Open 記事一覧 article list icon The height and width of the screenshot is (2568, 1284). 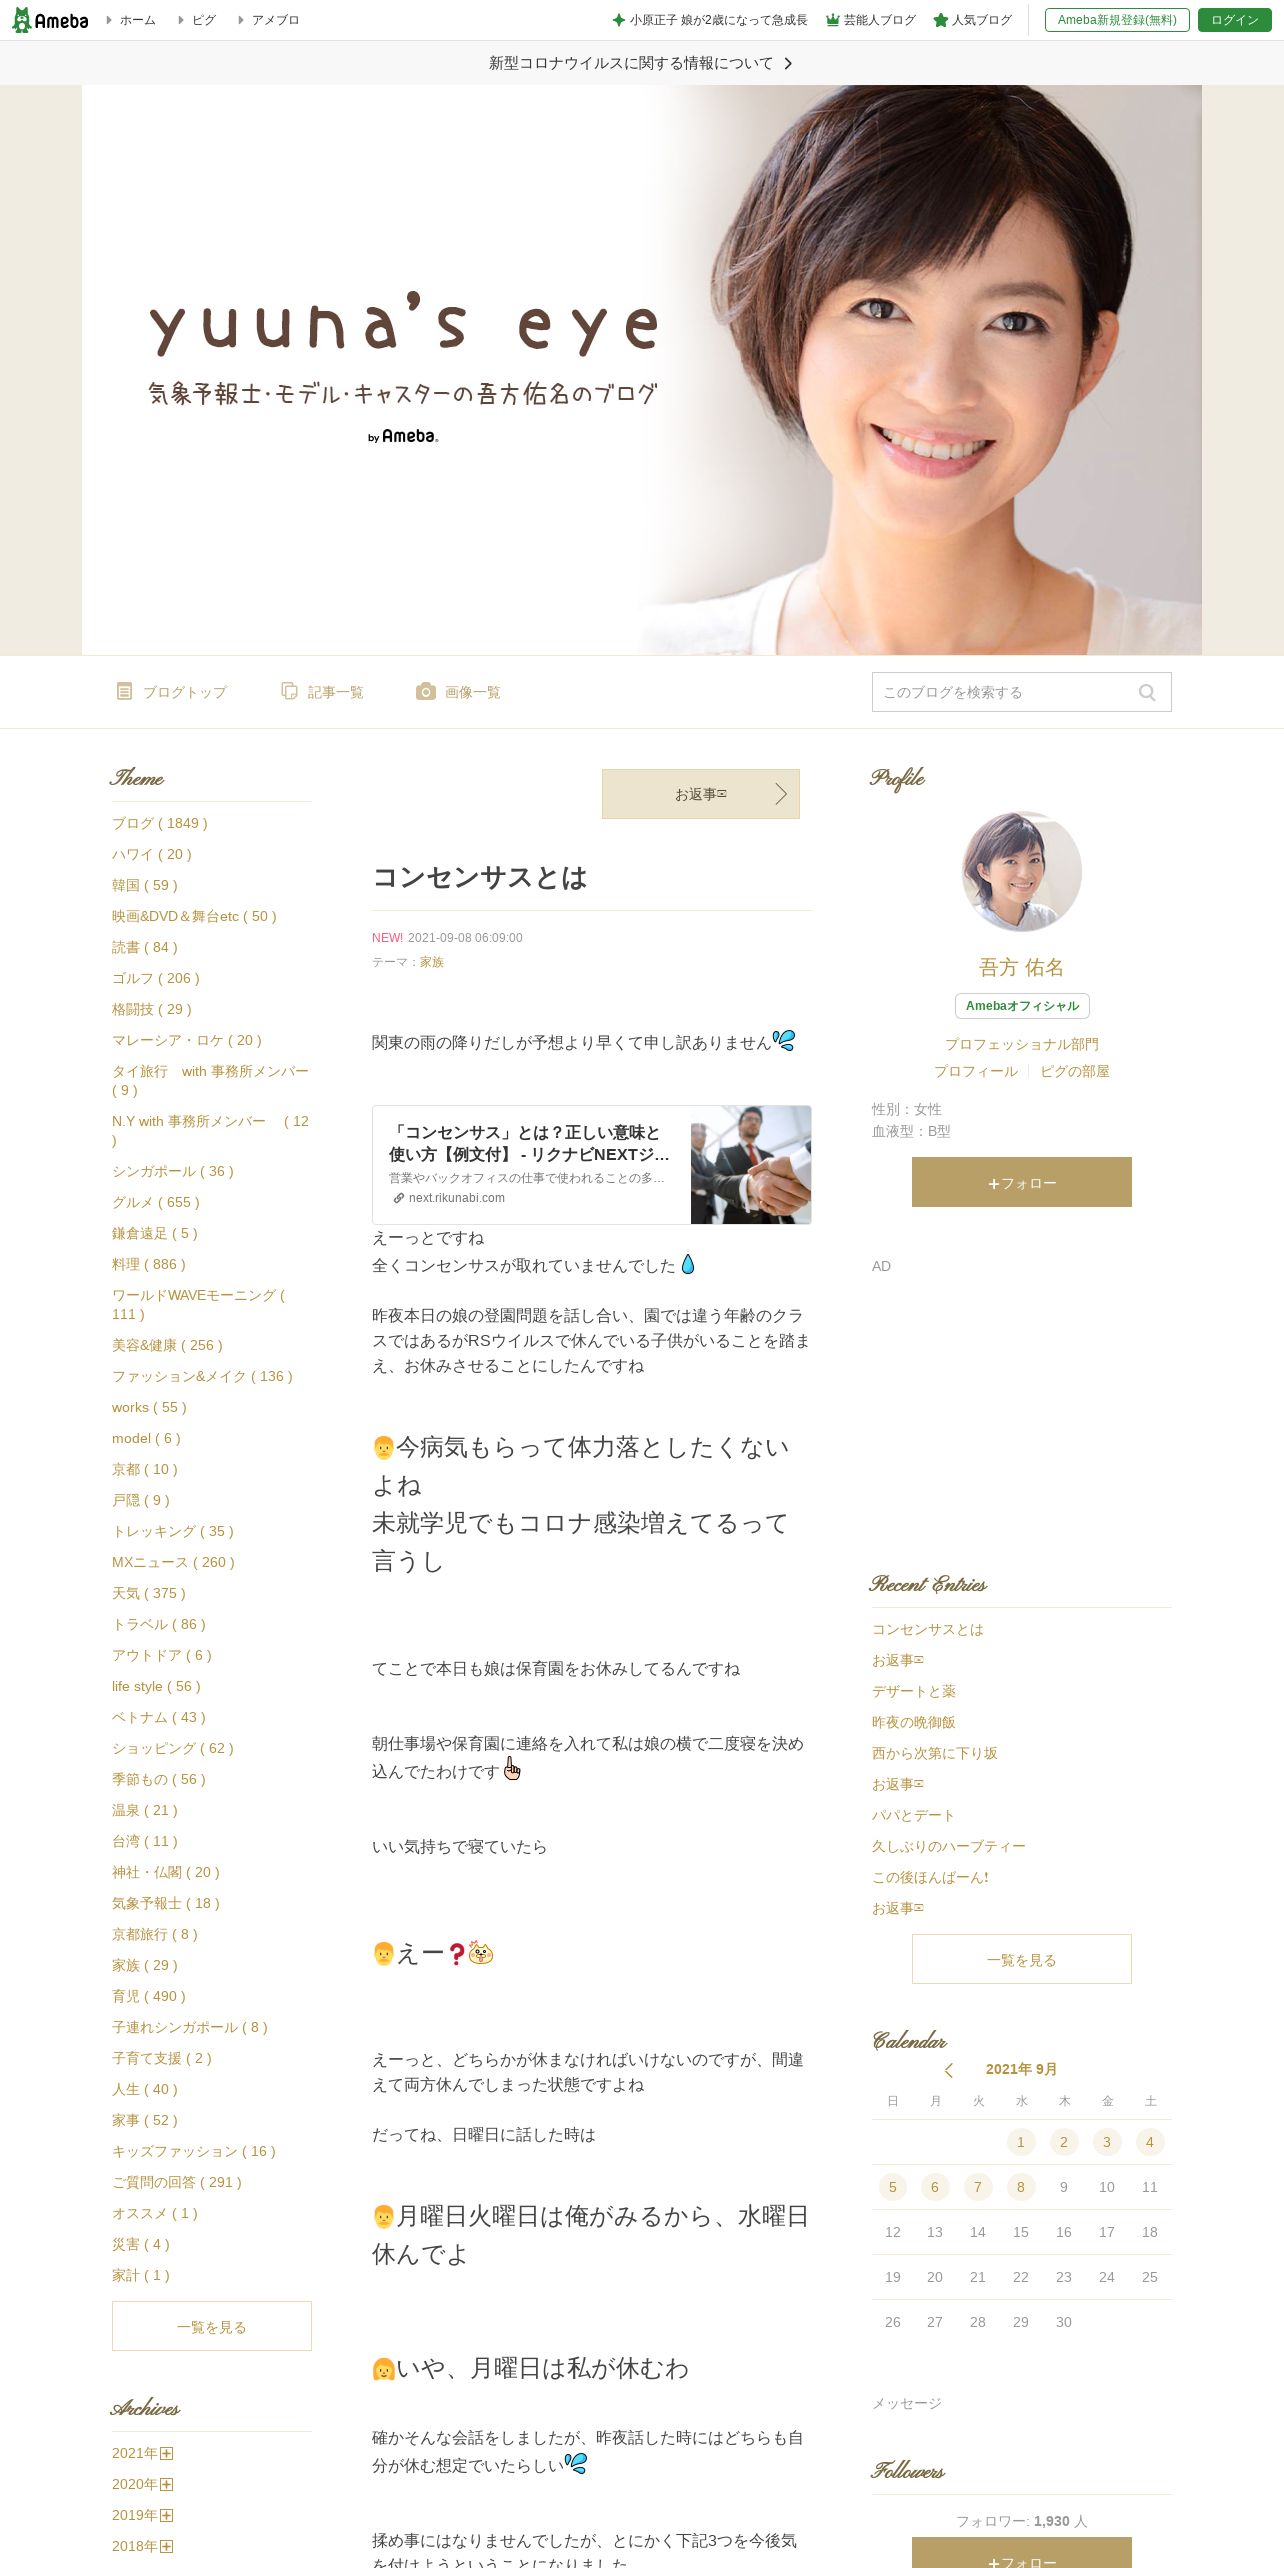[x=289, y=691]
